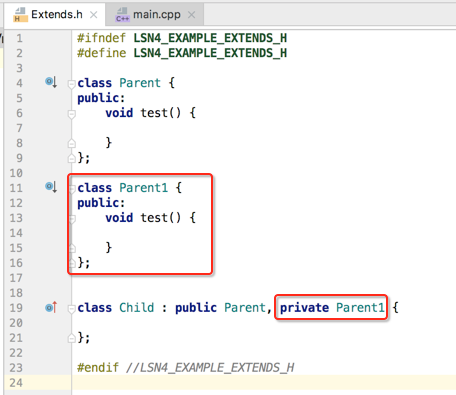This screenshot has height=395, width=456.
Task: Click line number 17 in the gutter
Action: 16,278
